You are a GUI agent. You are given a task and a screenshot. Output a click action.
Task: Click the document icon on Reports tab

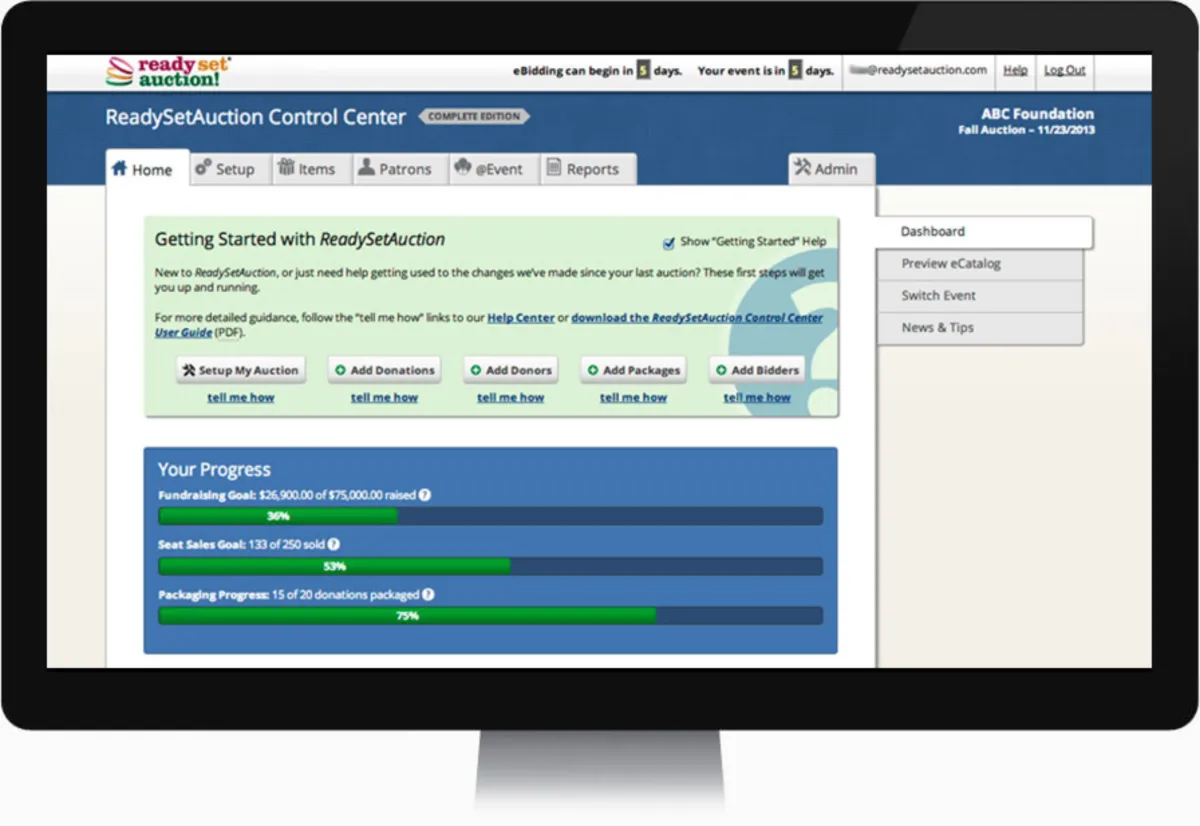click(553, 168)
